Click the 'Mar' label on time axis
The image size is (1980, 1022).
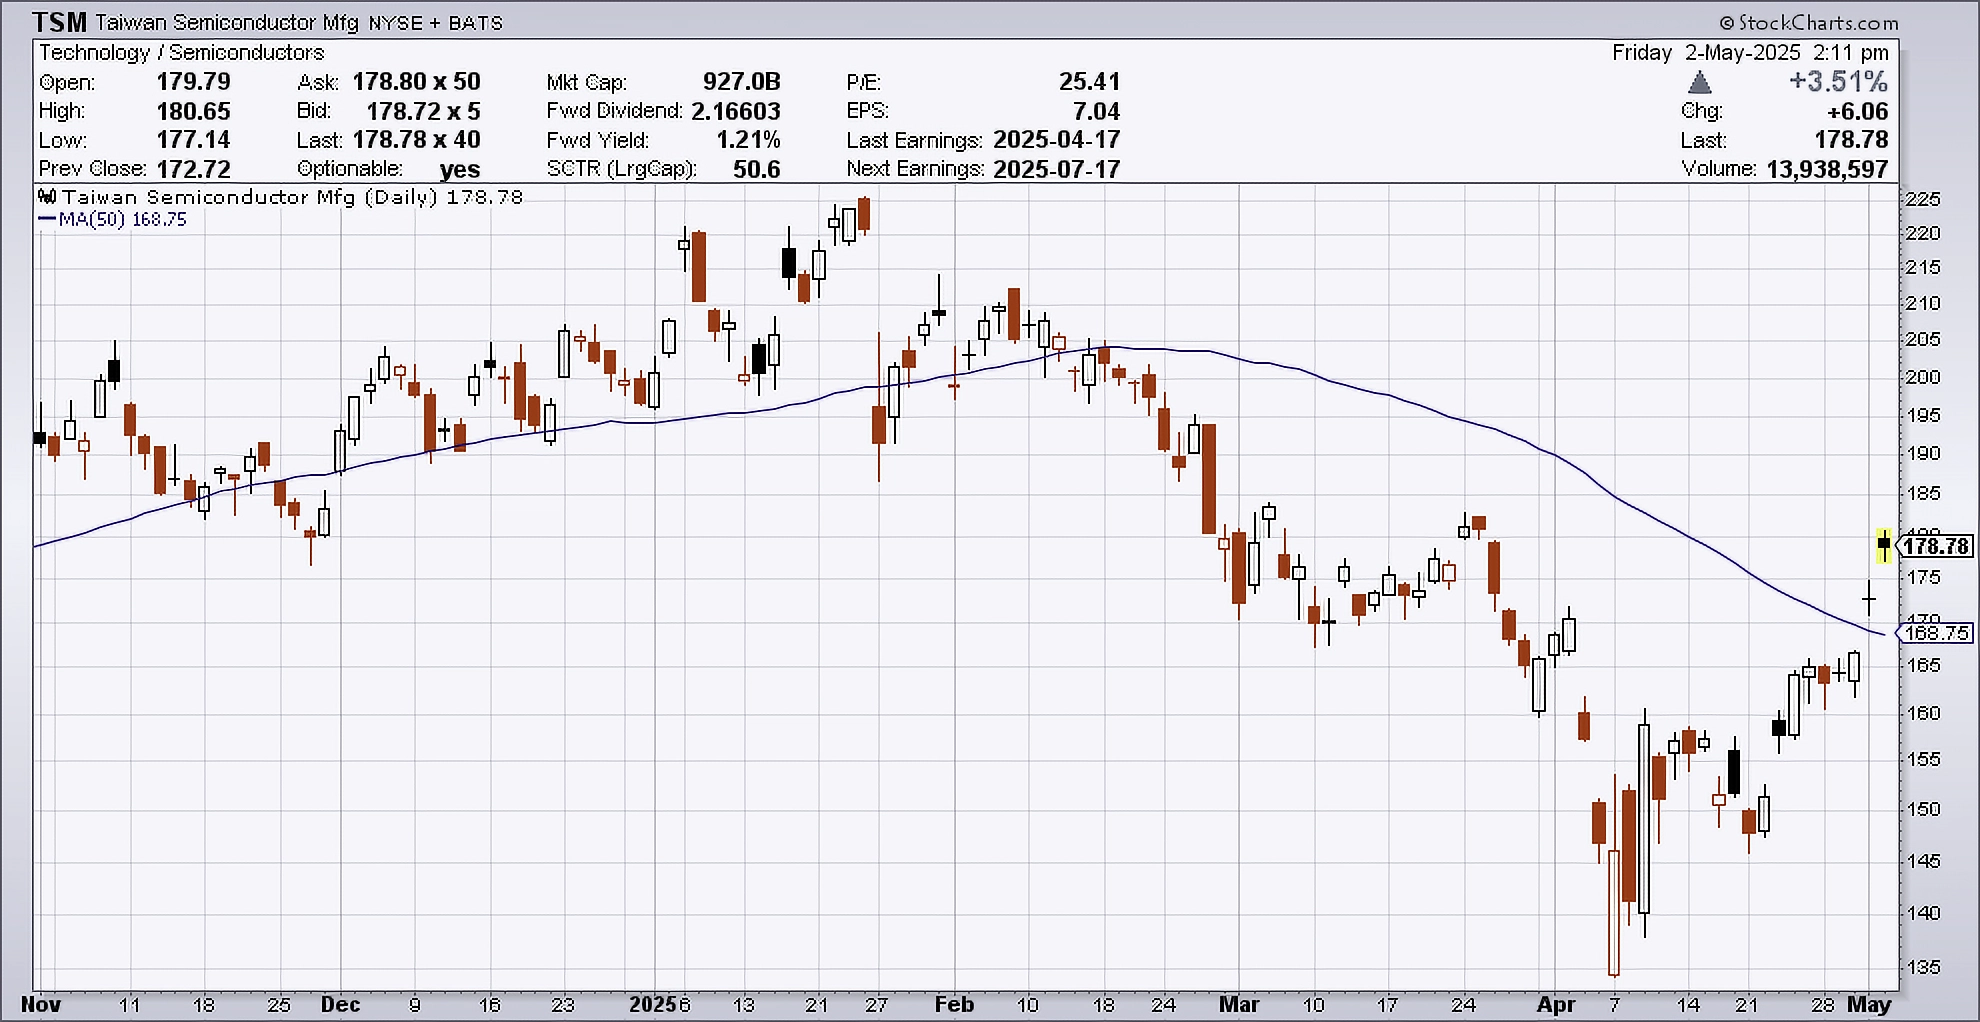(x=1239, y=1004)
